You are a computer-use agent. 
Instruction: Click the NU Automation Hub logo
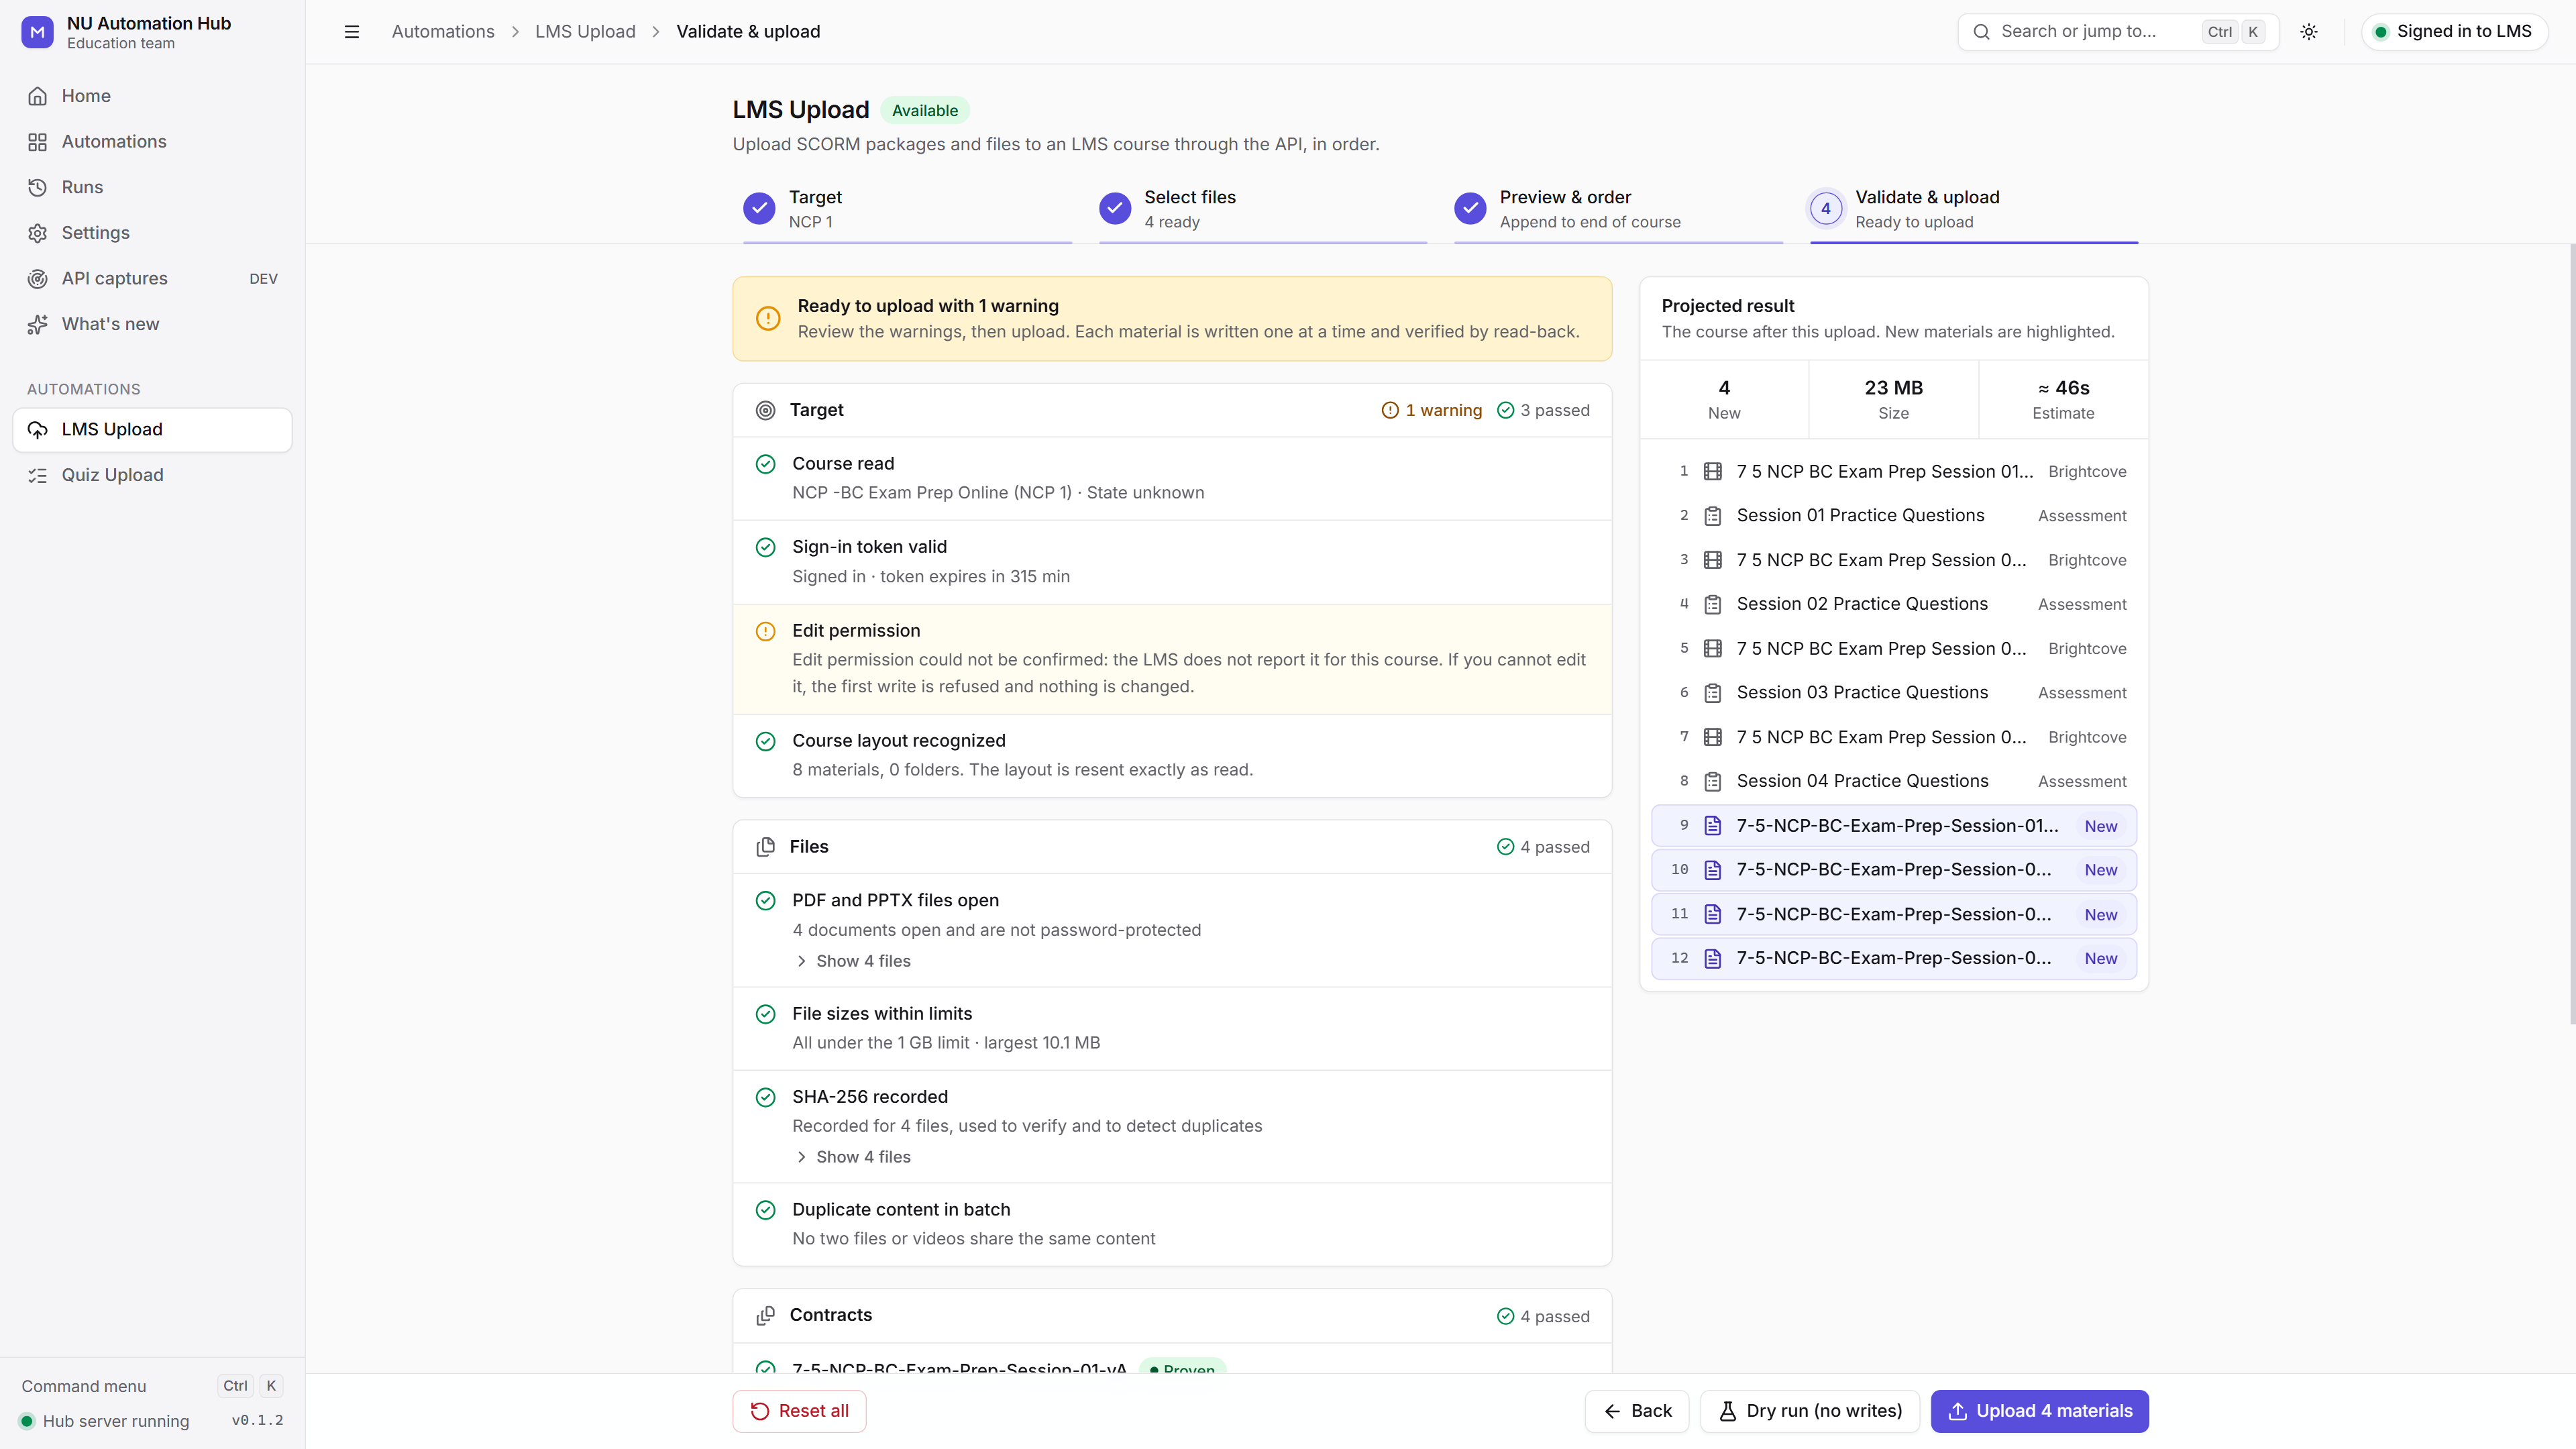pyautogui.click(x=37, y=32)
